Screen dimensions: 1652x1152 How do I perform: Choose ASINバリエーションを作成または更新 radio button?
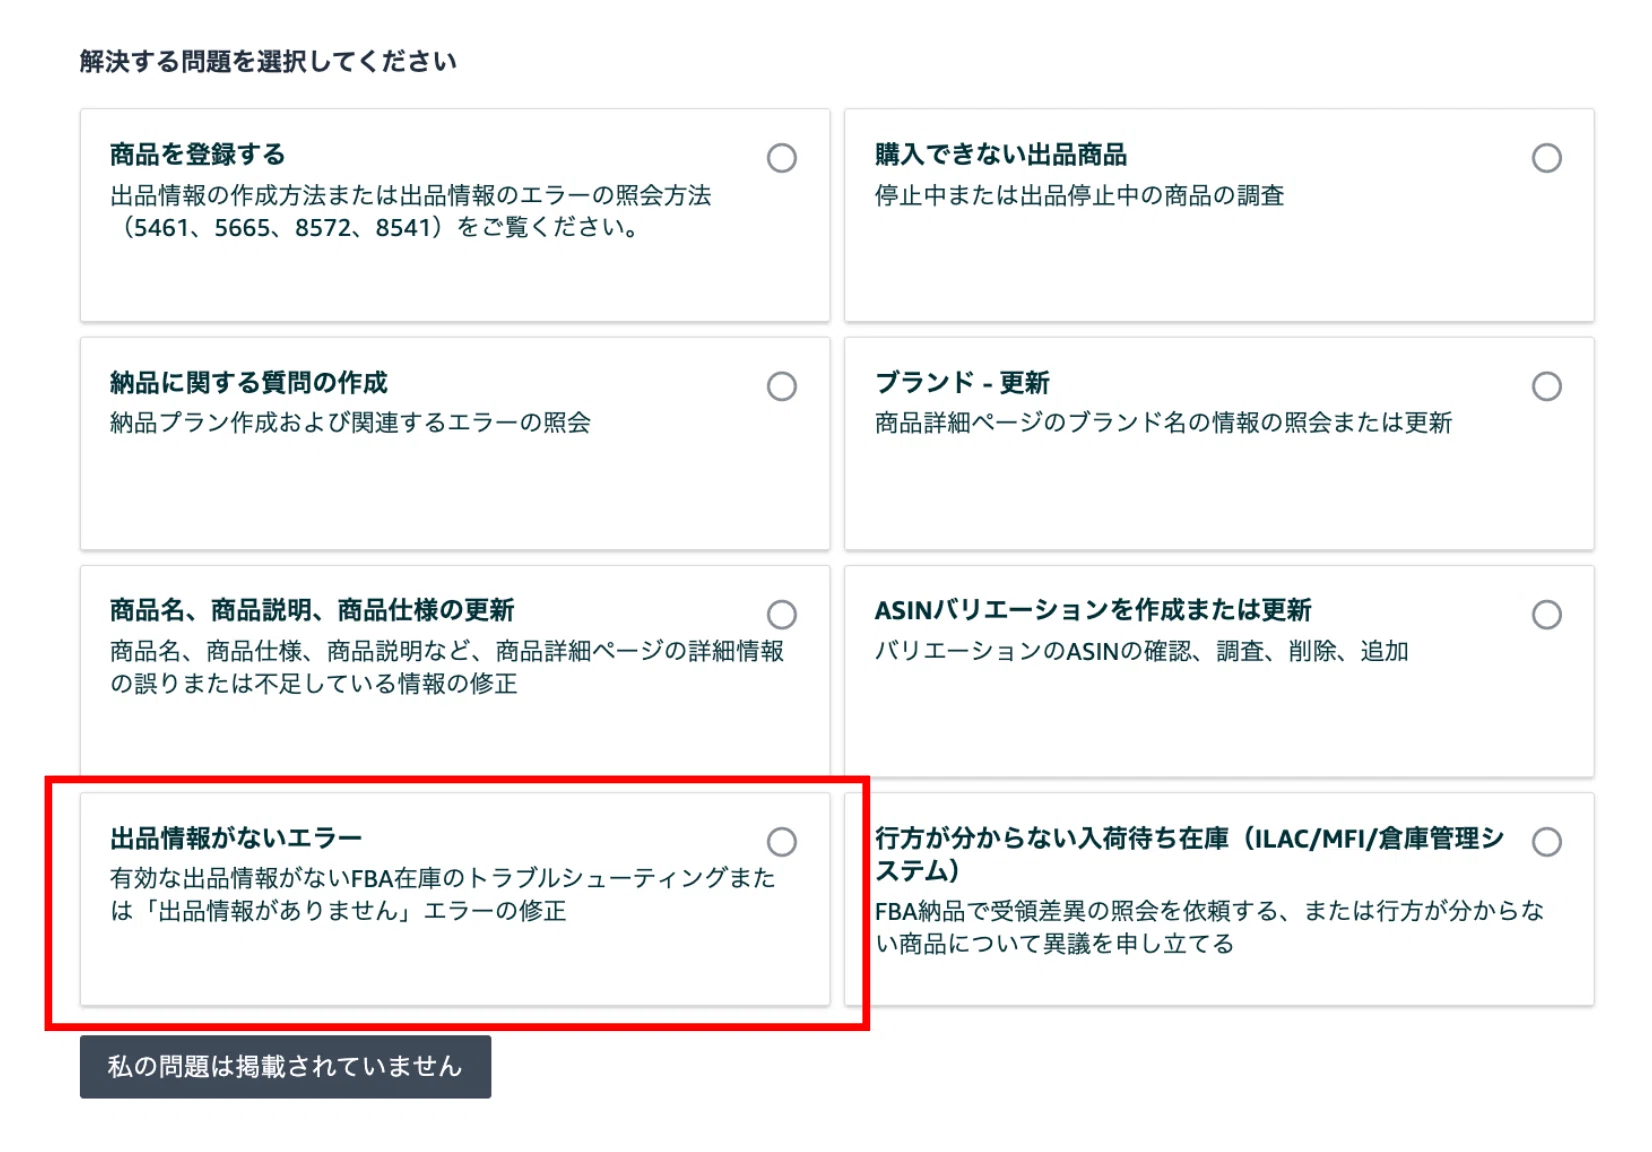click(x=1546, y=614)
